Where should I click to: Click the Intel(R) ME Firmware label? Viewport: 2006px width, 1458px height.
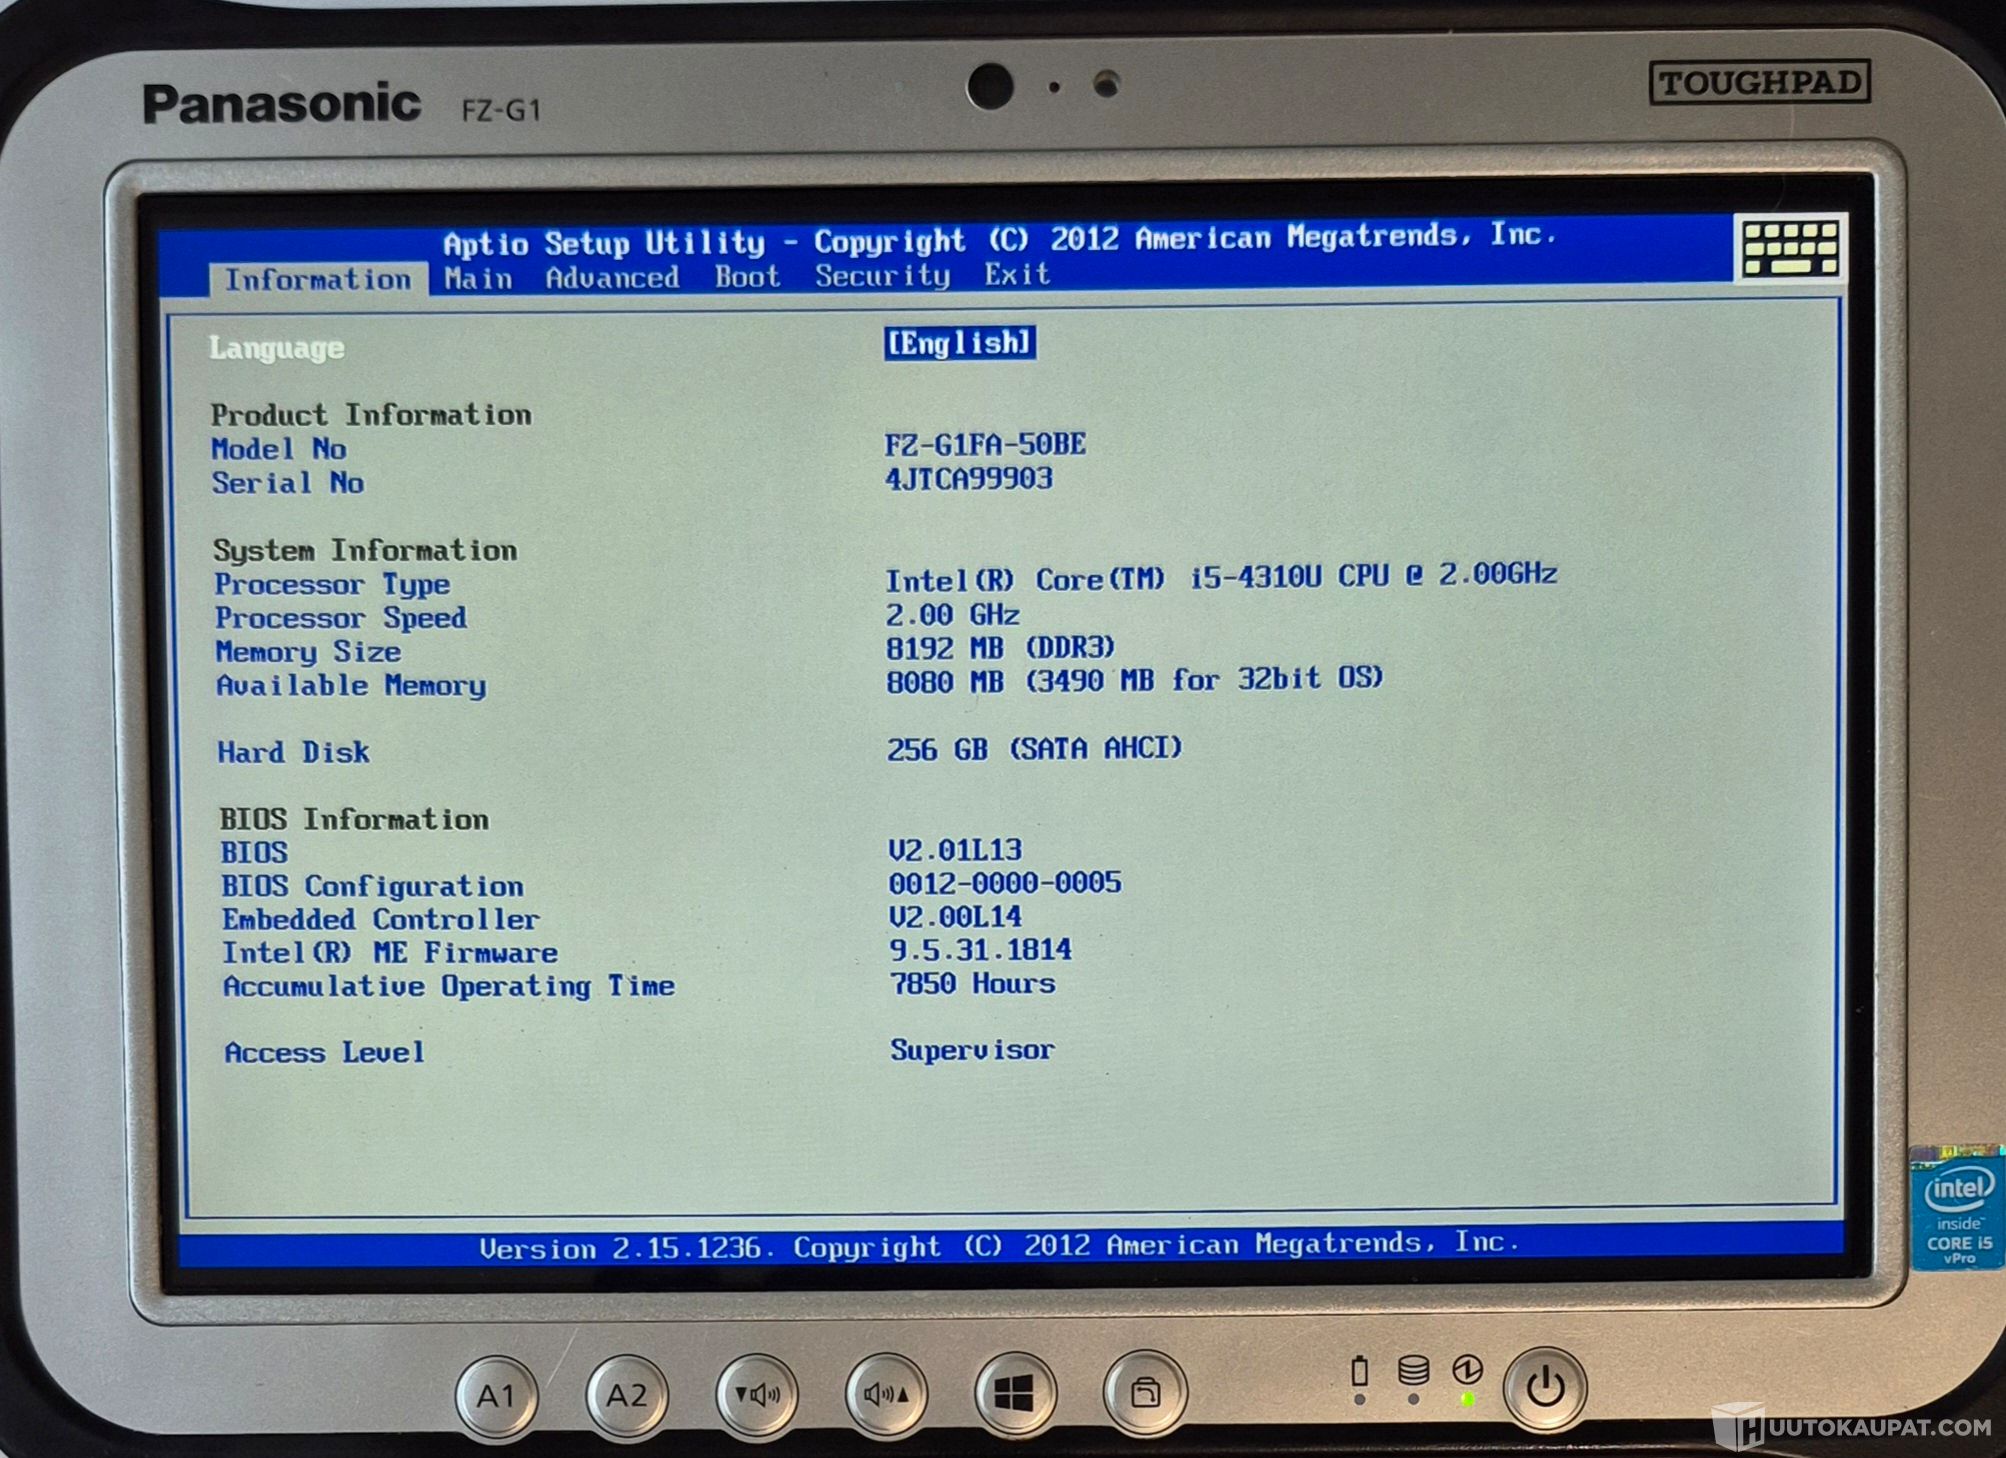(x=389, y=953)
